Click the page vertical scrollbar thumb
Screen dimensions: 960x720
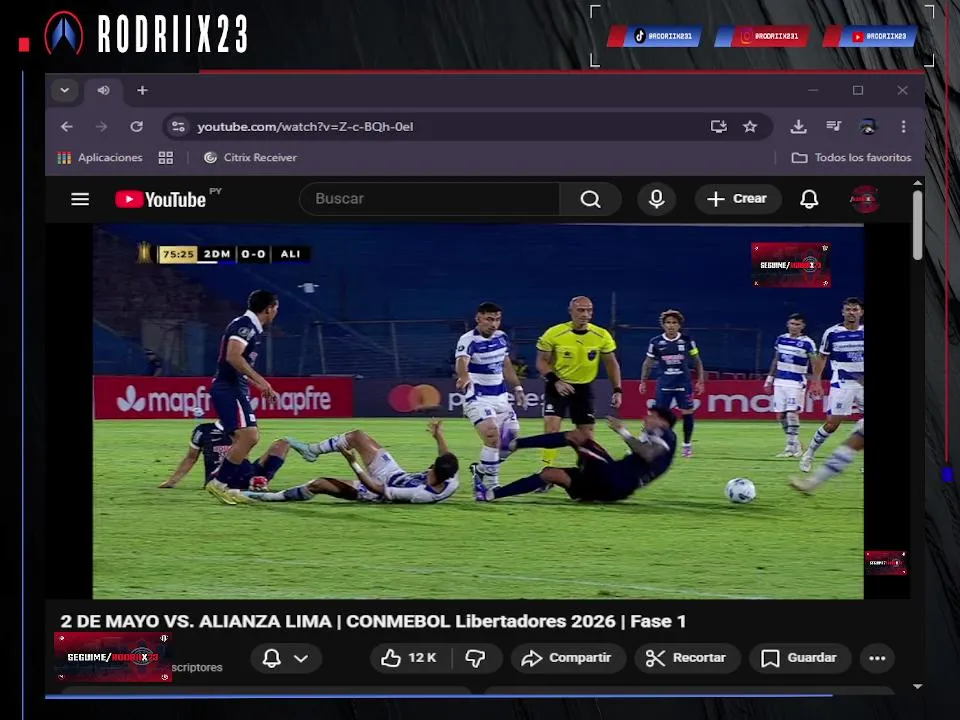click(917, 225)
